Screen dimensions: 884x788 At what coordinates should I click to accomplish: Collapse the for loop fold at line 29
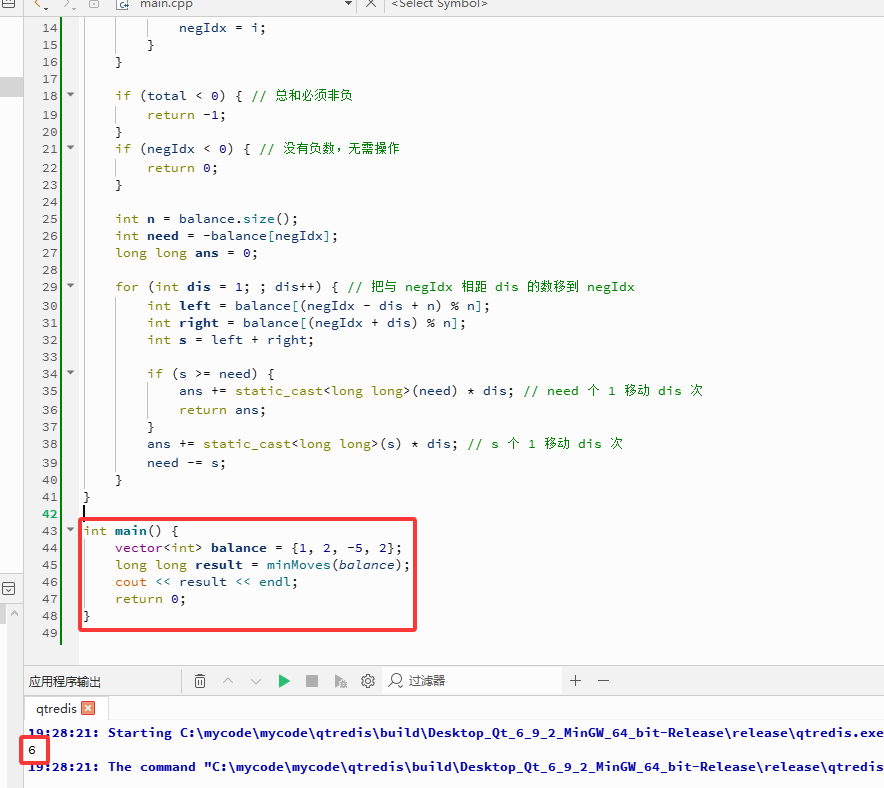(x=70, y=285)
